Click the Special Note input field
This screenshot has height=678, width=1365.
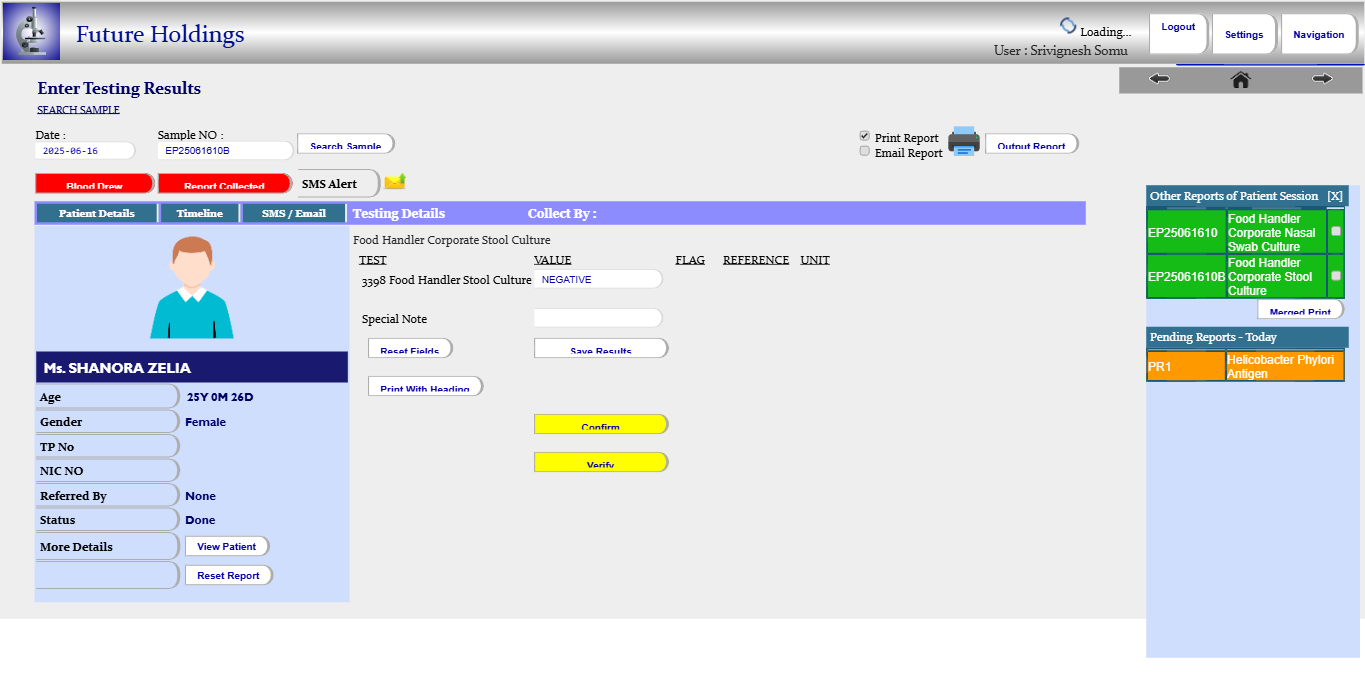[598, 318]
